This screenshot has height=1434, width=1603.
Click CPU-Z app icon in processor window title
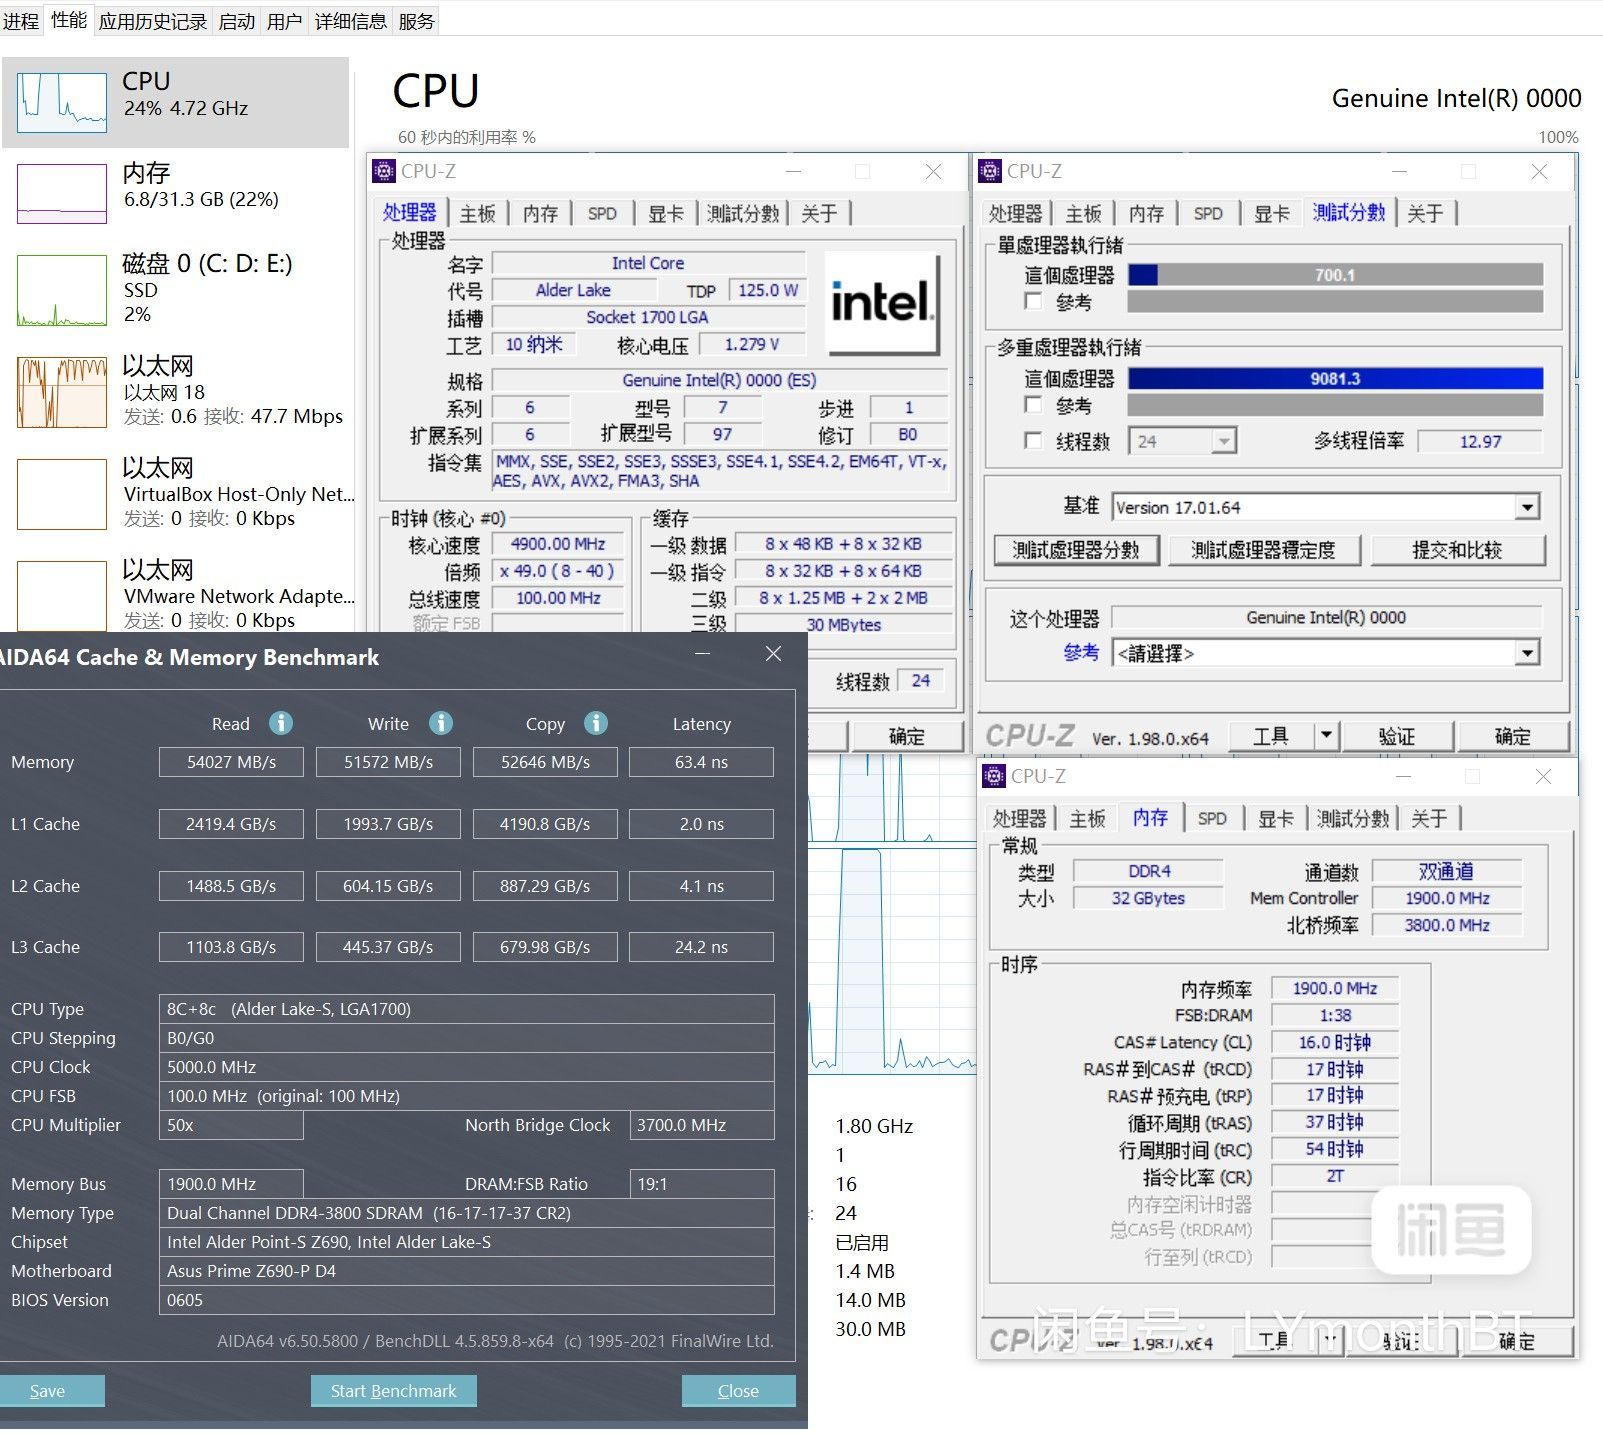(x=384, y=171)
